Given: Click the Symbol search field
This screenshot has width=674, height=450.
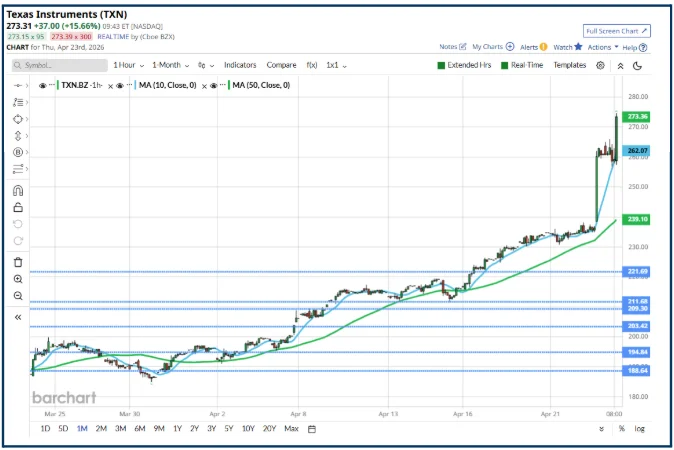Looking at the screenshot, I should (60, 65).
